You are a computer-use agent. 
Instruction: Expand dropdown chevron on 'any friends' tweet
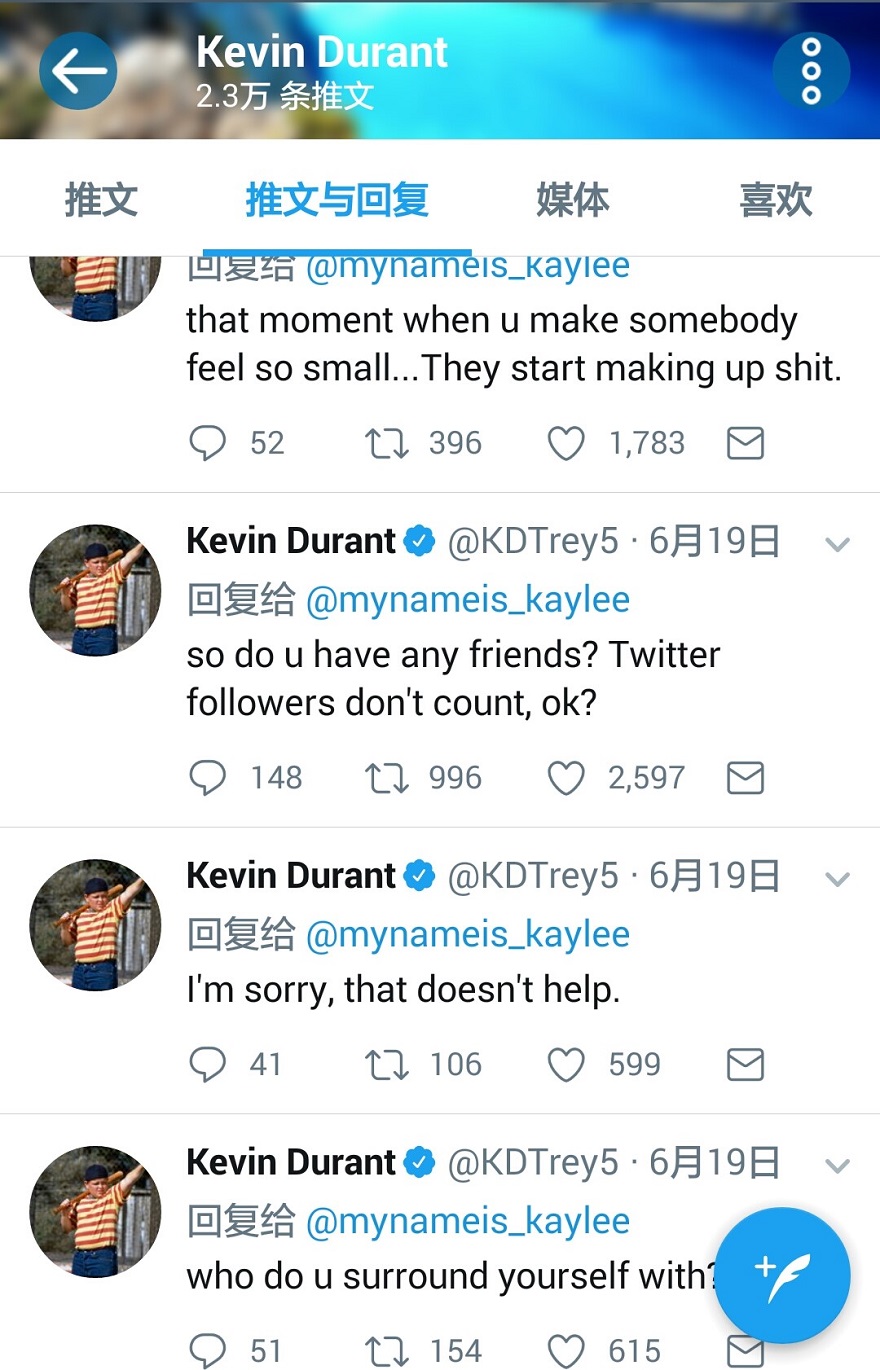coord(837,544)
